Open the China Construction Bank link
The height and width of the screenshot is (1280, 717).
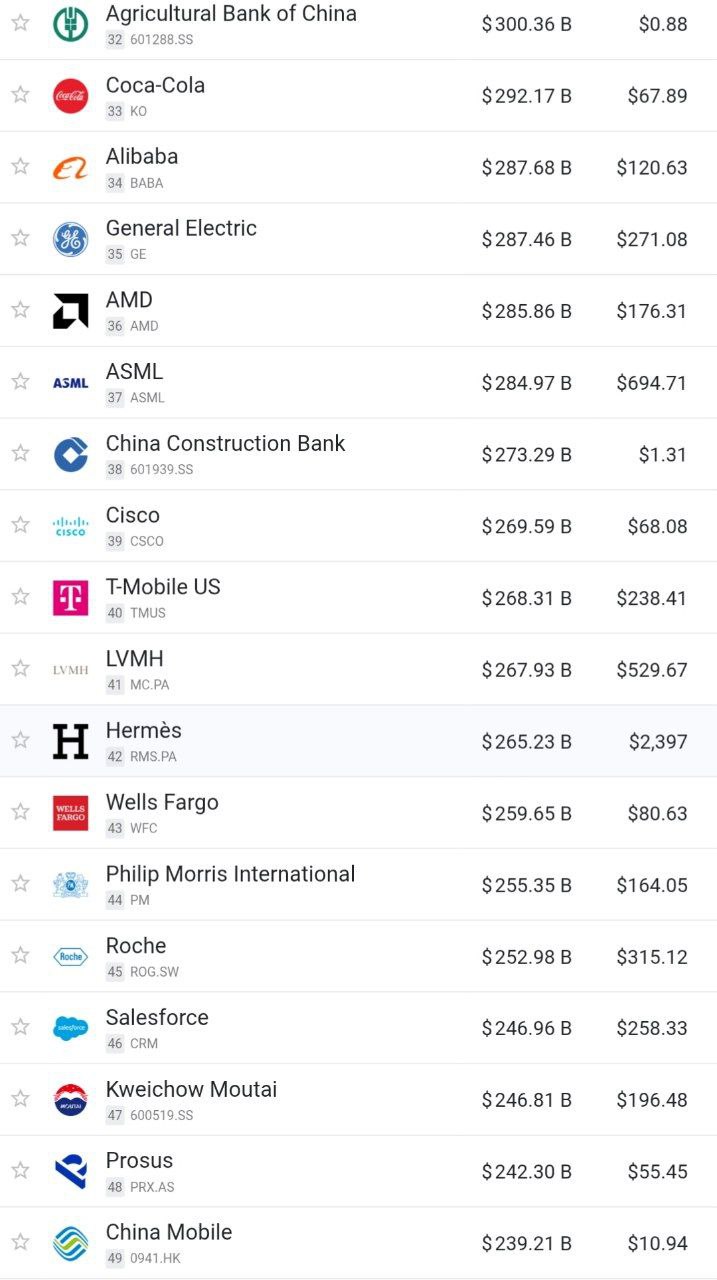225,443
